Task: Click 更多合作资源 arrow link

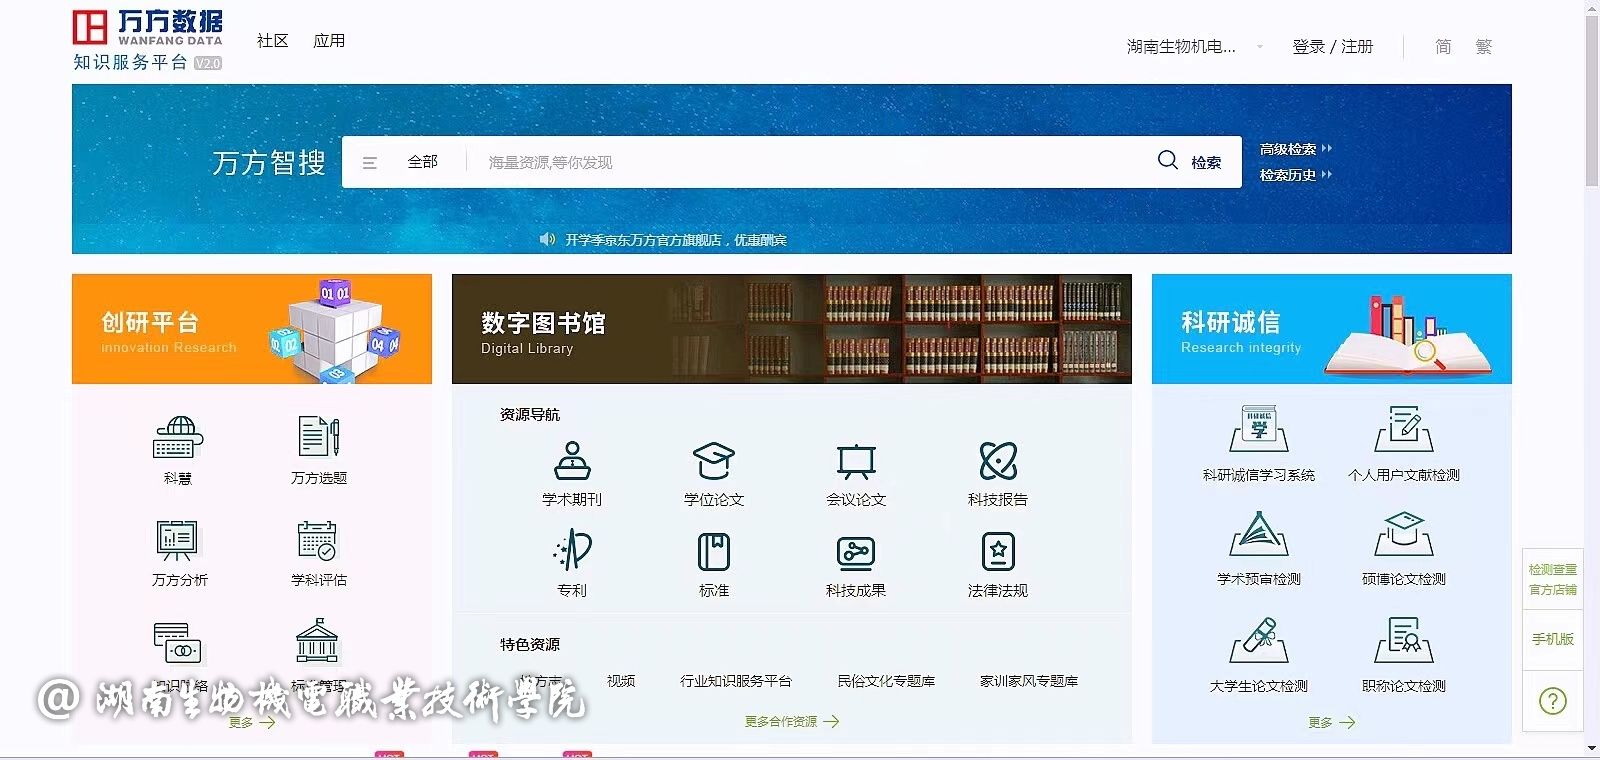Action: (791, 721)
